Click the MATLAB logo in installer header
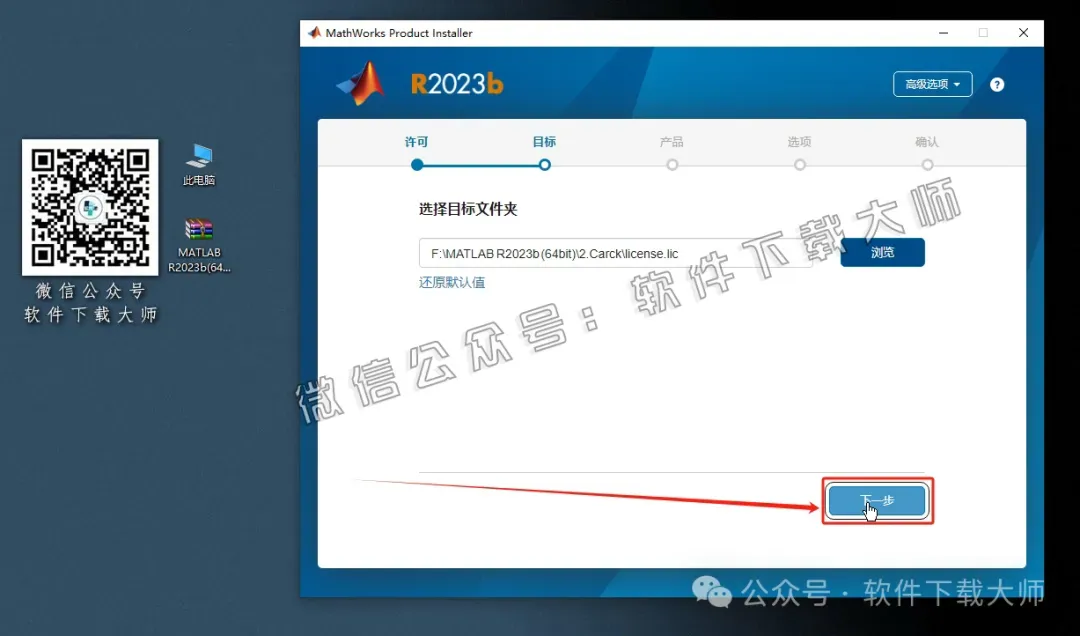1080x636 pixels. 360,83
